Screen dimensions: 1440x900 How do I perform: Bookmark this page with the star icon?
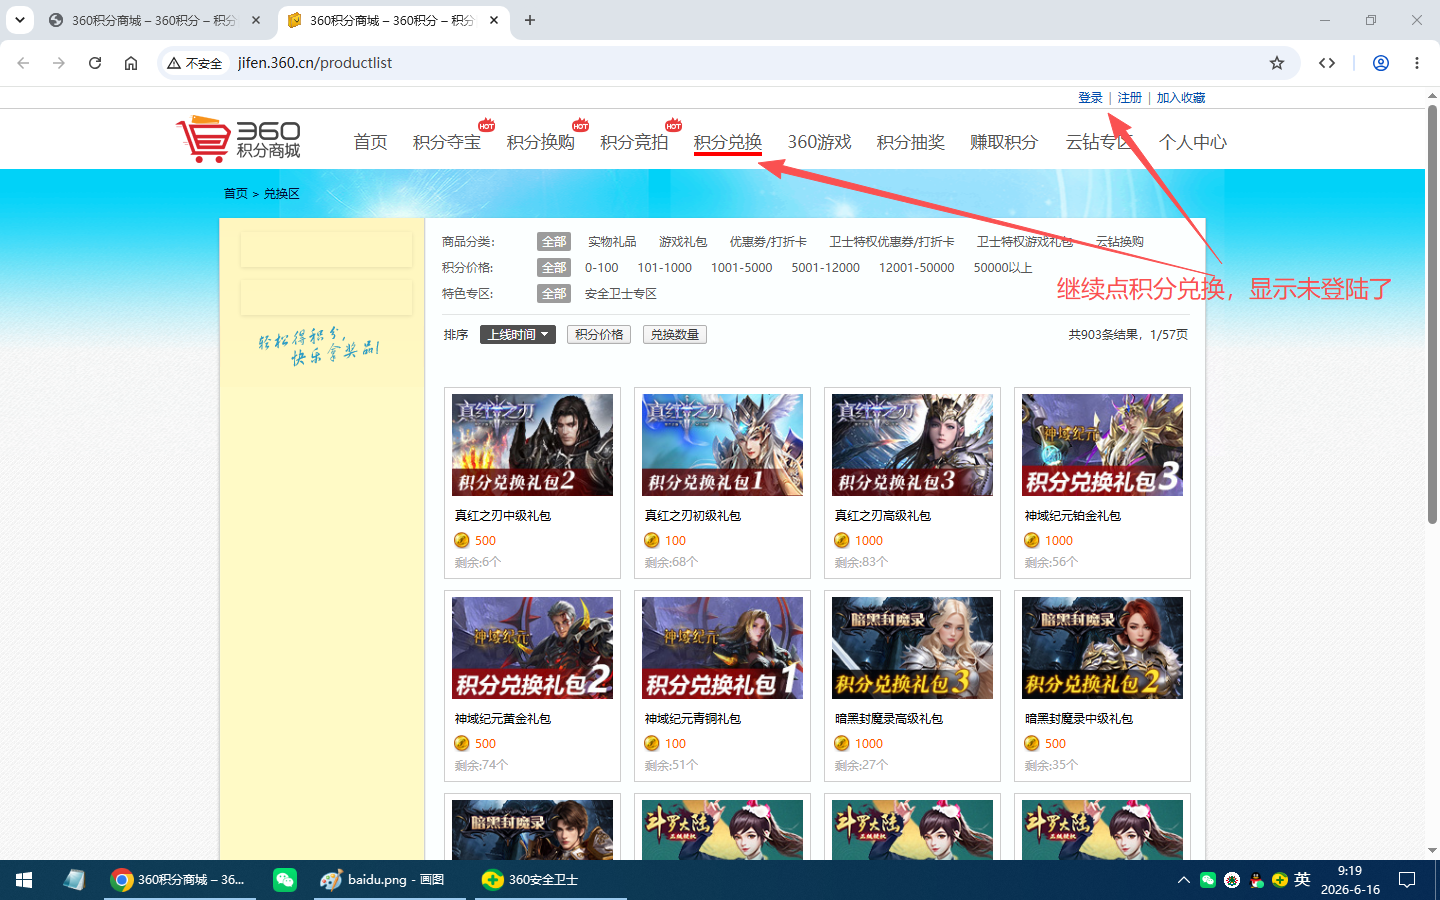pos(1277,63)
